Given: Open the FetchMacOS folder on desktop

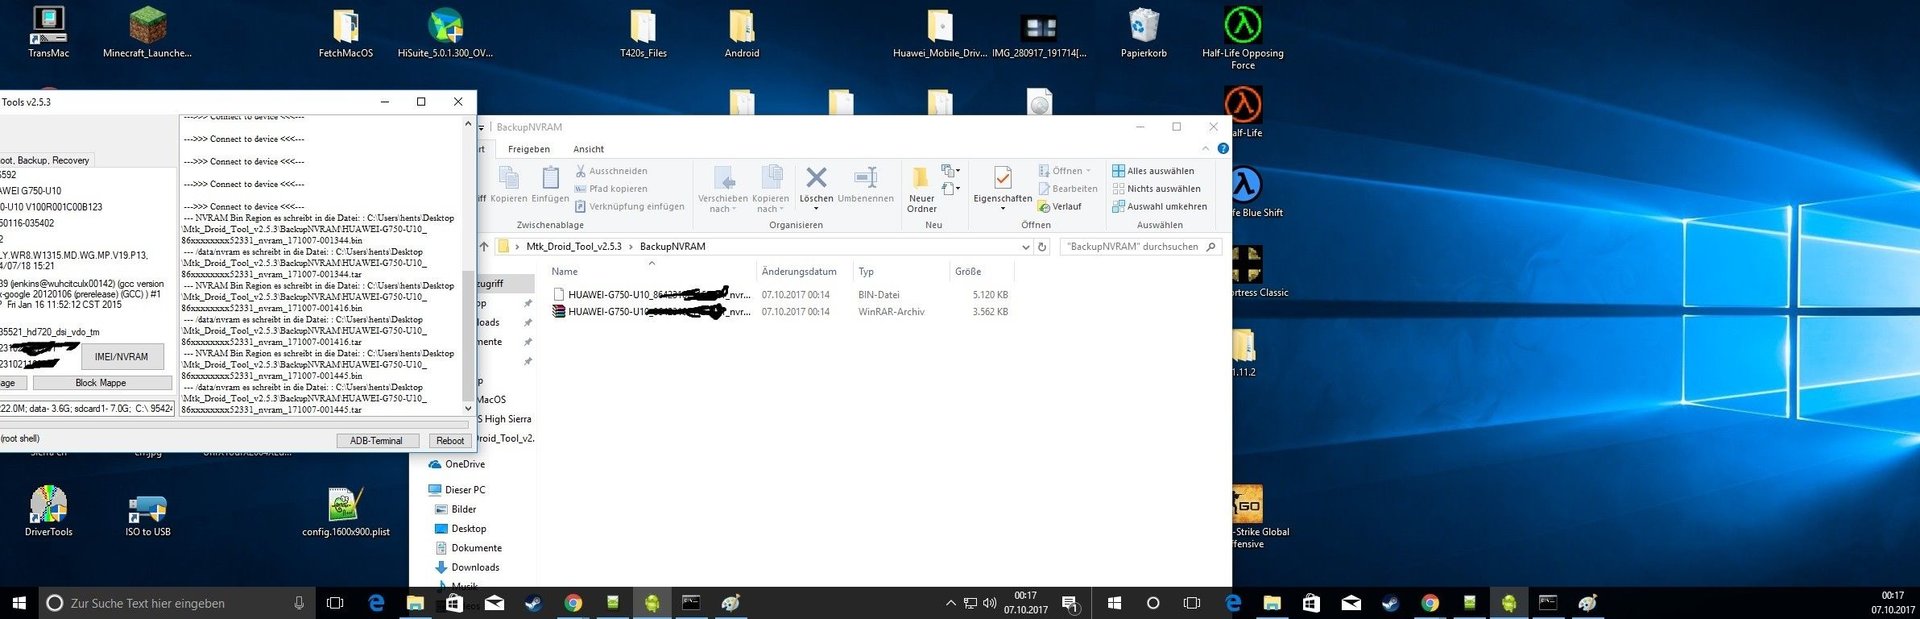Looking at the screenshot, I should (x=345, y=32).
